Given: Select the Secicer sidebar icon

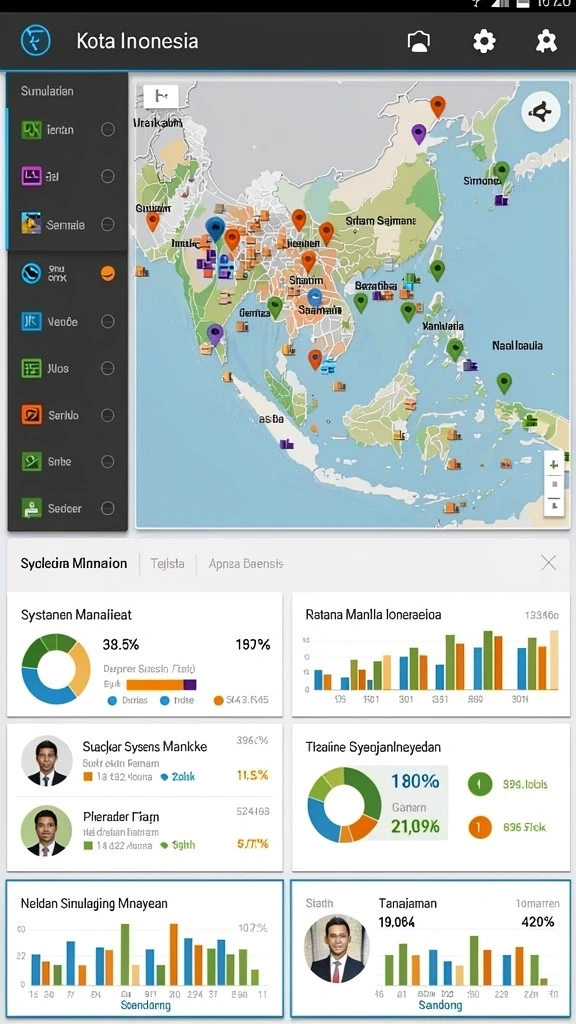Looking at the screenshot, I should (x=31, y=508).
